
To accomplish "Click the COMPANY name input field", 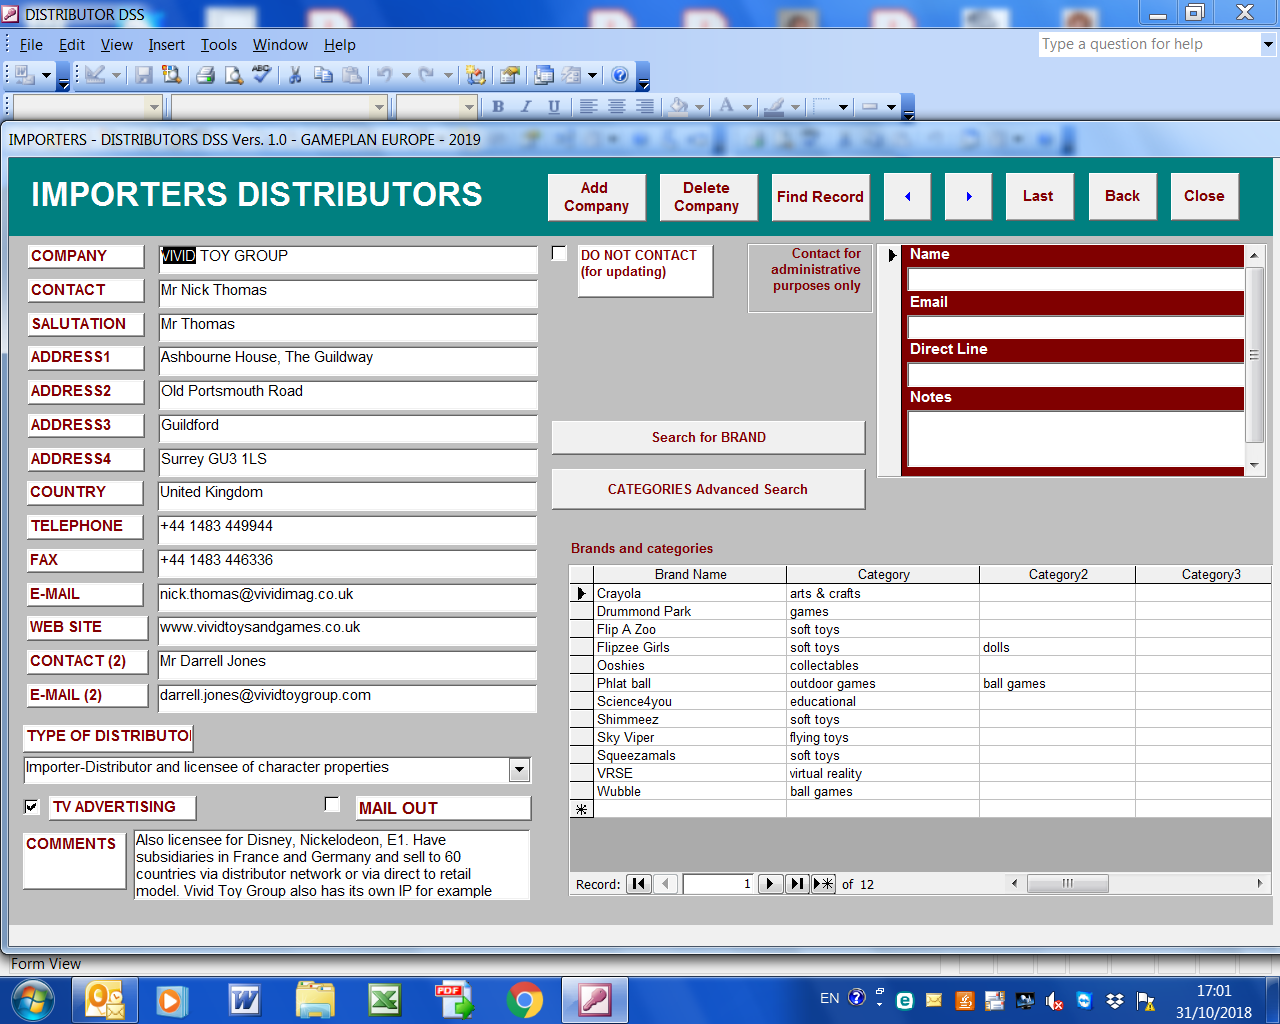I will (347, 258).
